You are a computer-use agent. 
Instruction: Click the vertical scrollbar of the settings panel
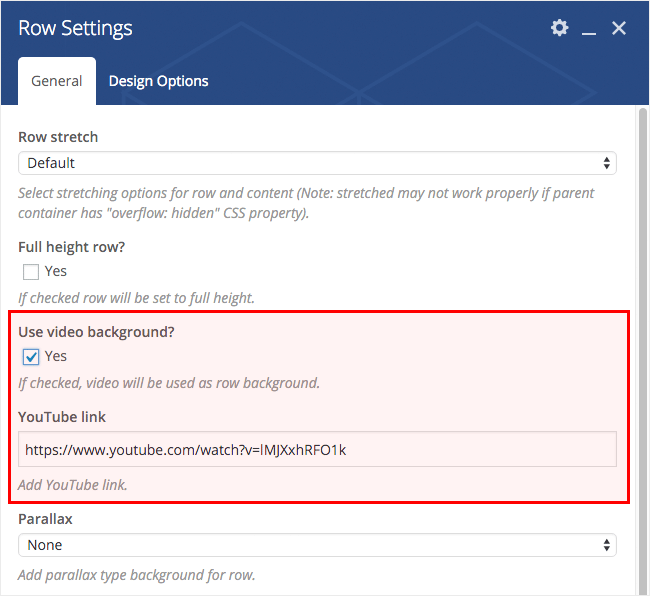point(642,300)
